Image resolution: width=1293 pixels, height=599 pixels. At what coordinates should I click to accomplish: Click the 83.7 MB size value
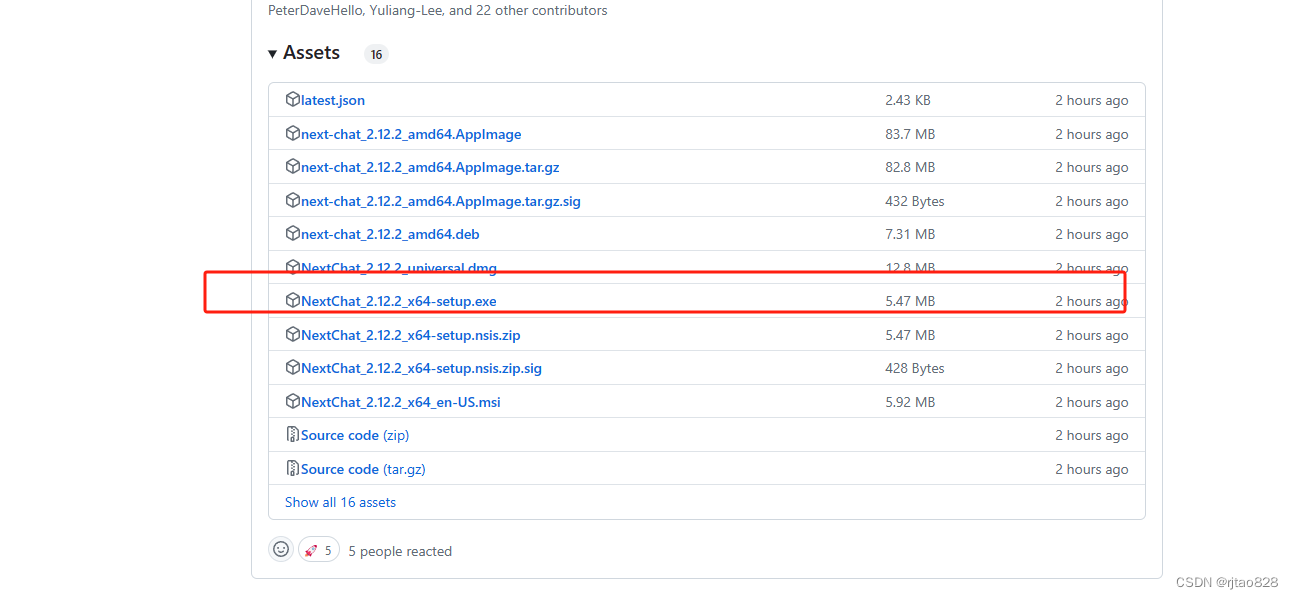[x=910, y=134]
